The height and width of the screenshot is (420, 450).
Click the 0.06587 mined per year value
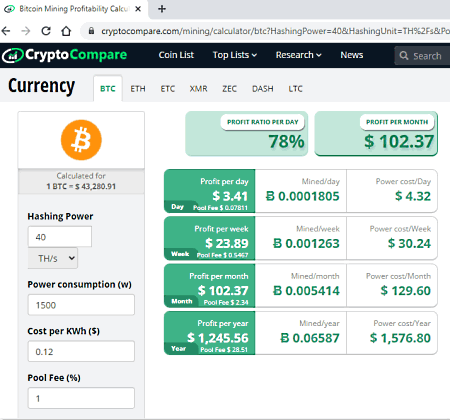click(x=310, y=338)
